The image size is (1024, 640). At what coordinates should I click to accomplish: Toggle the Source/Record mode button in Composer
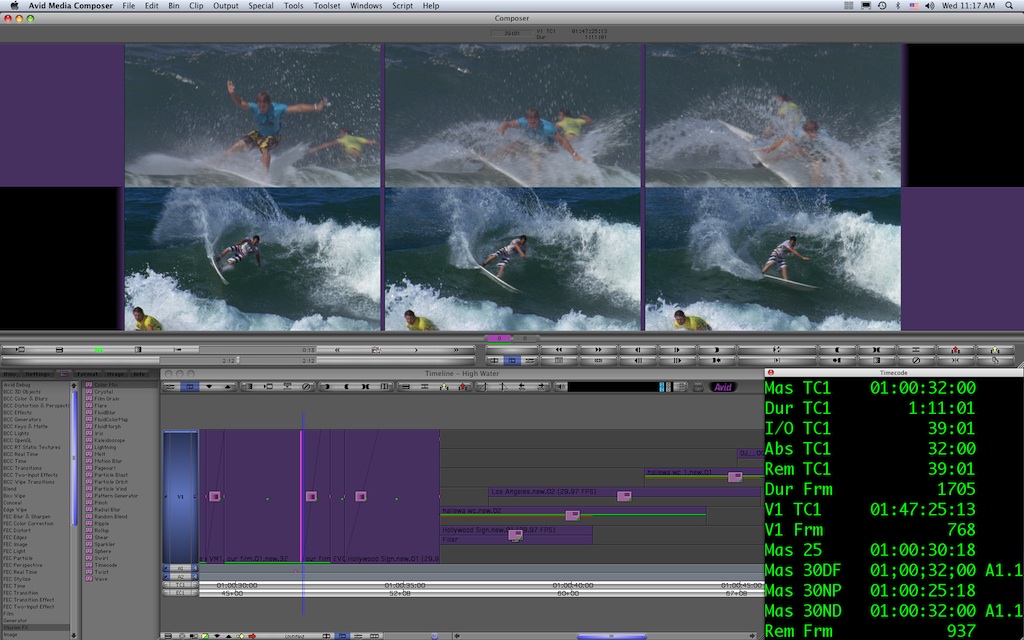point(513,360)
